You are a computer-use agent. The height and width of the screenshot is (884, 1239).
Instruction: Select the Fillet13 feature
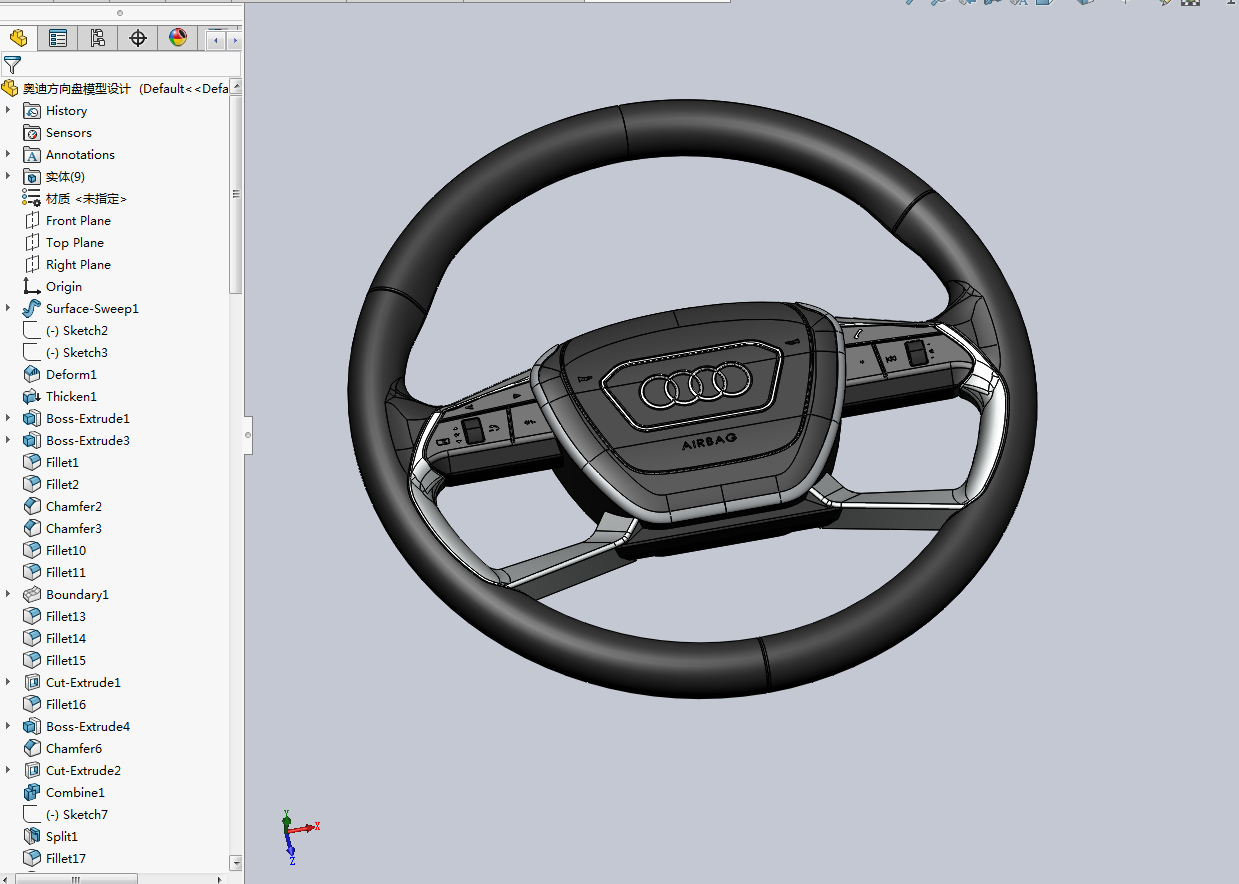[66, 617]
